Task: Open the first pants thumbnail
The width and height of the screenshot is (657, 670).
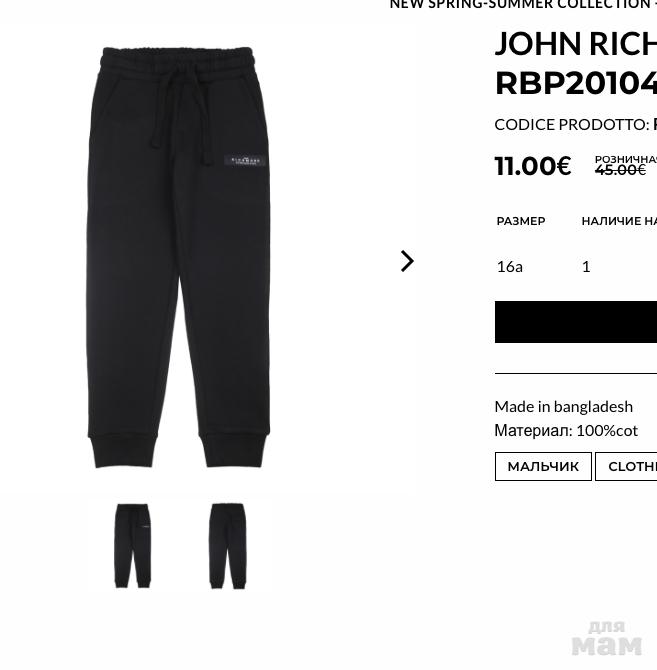Action: (133, 546)
